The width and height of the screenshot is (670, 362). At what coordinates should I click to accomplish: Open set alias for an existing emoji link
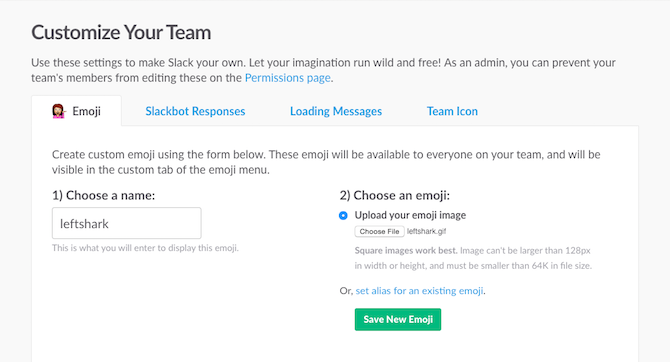click(x=420, y=291)
